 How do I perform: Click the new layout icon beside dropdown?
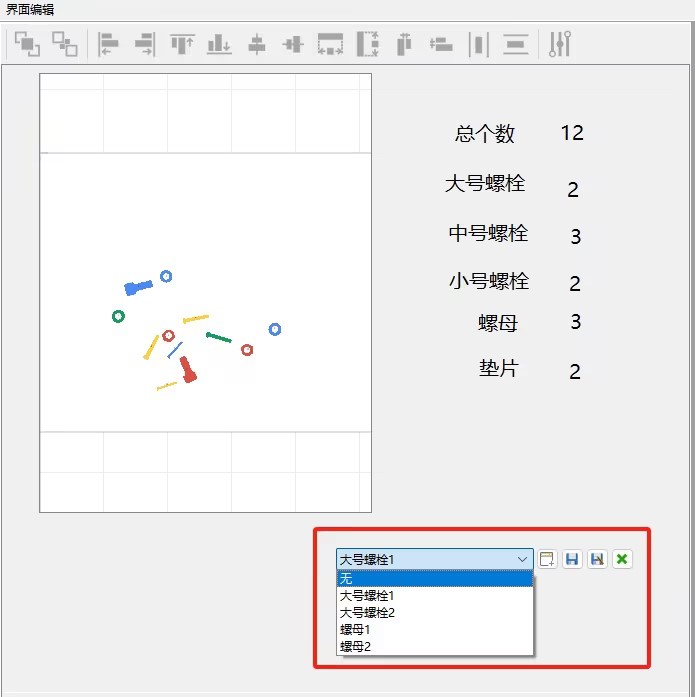[x=547, y=559]
